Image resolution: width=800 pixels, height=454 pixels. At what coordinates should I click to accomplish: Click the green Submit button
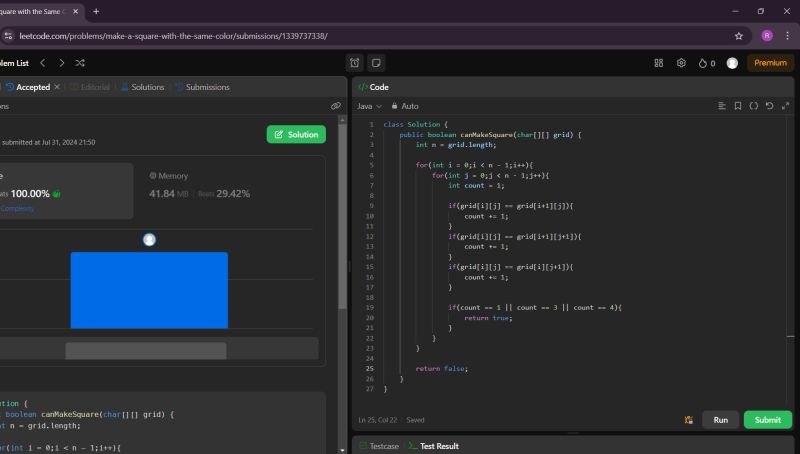(767, 420)
